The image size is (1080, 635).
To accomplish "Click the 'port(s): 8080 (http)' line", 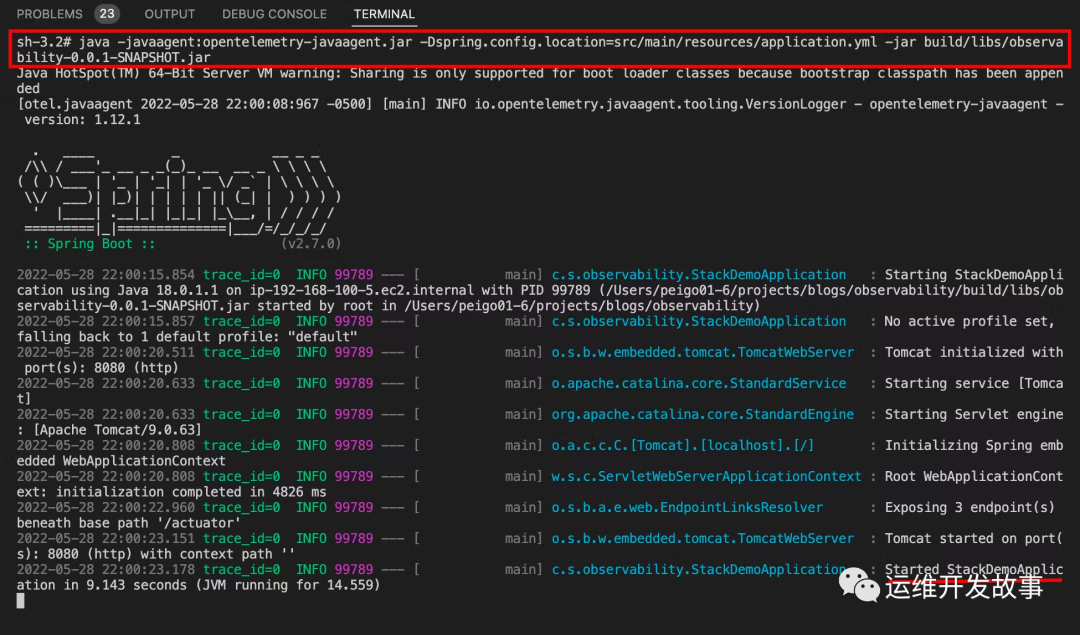I will (101, 368).
